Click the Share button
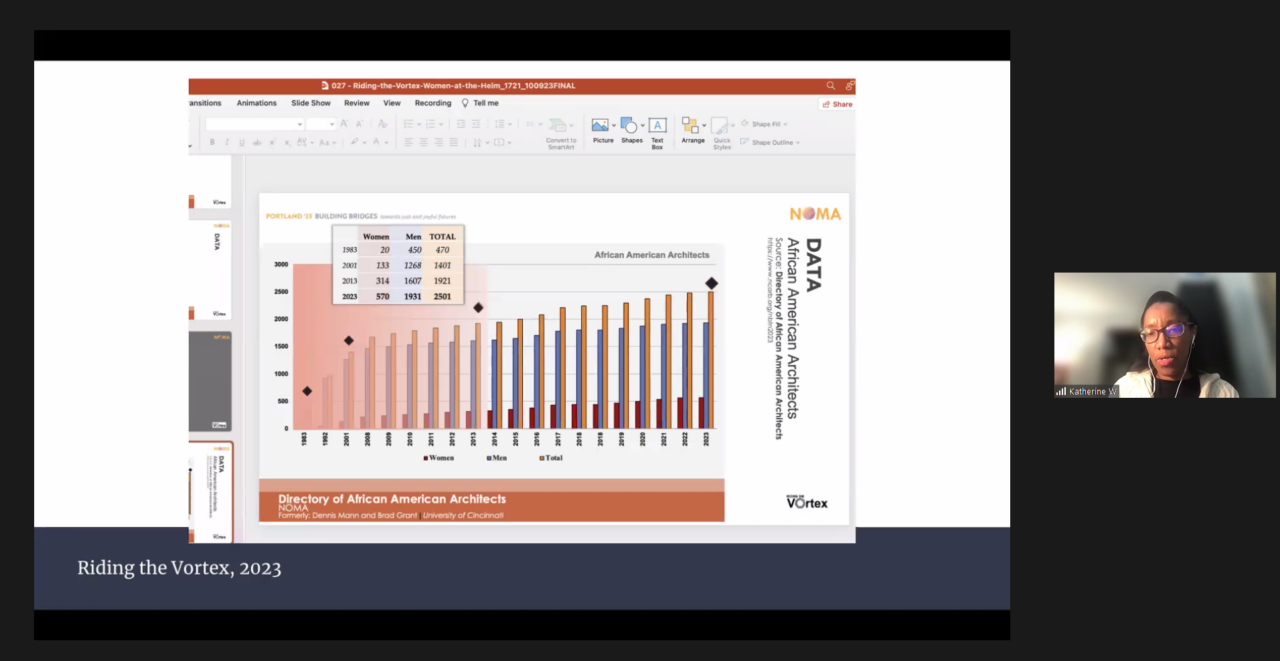Viewport: 1280px width, 661px height. click(x=837, y=104)
